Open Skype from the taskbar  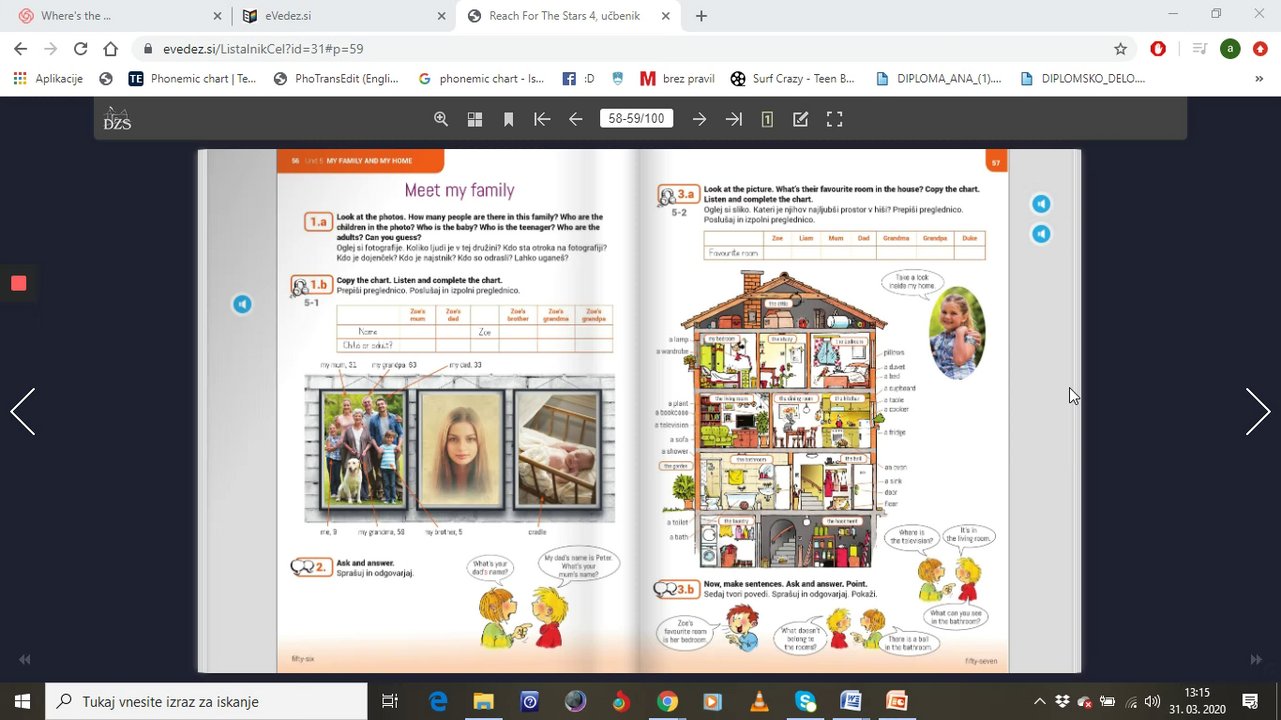(805, 701)
